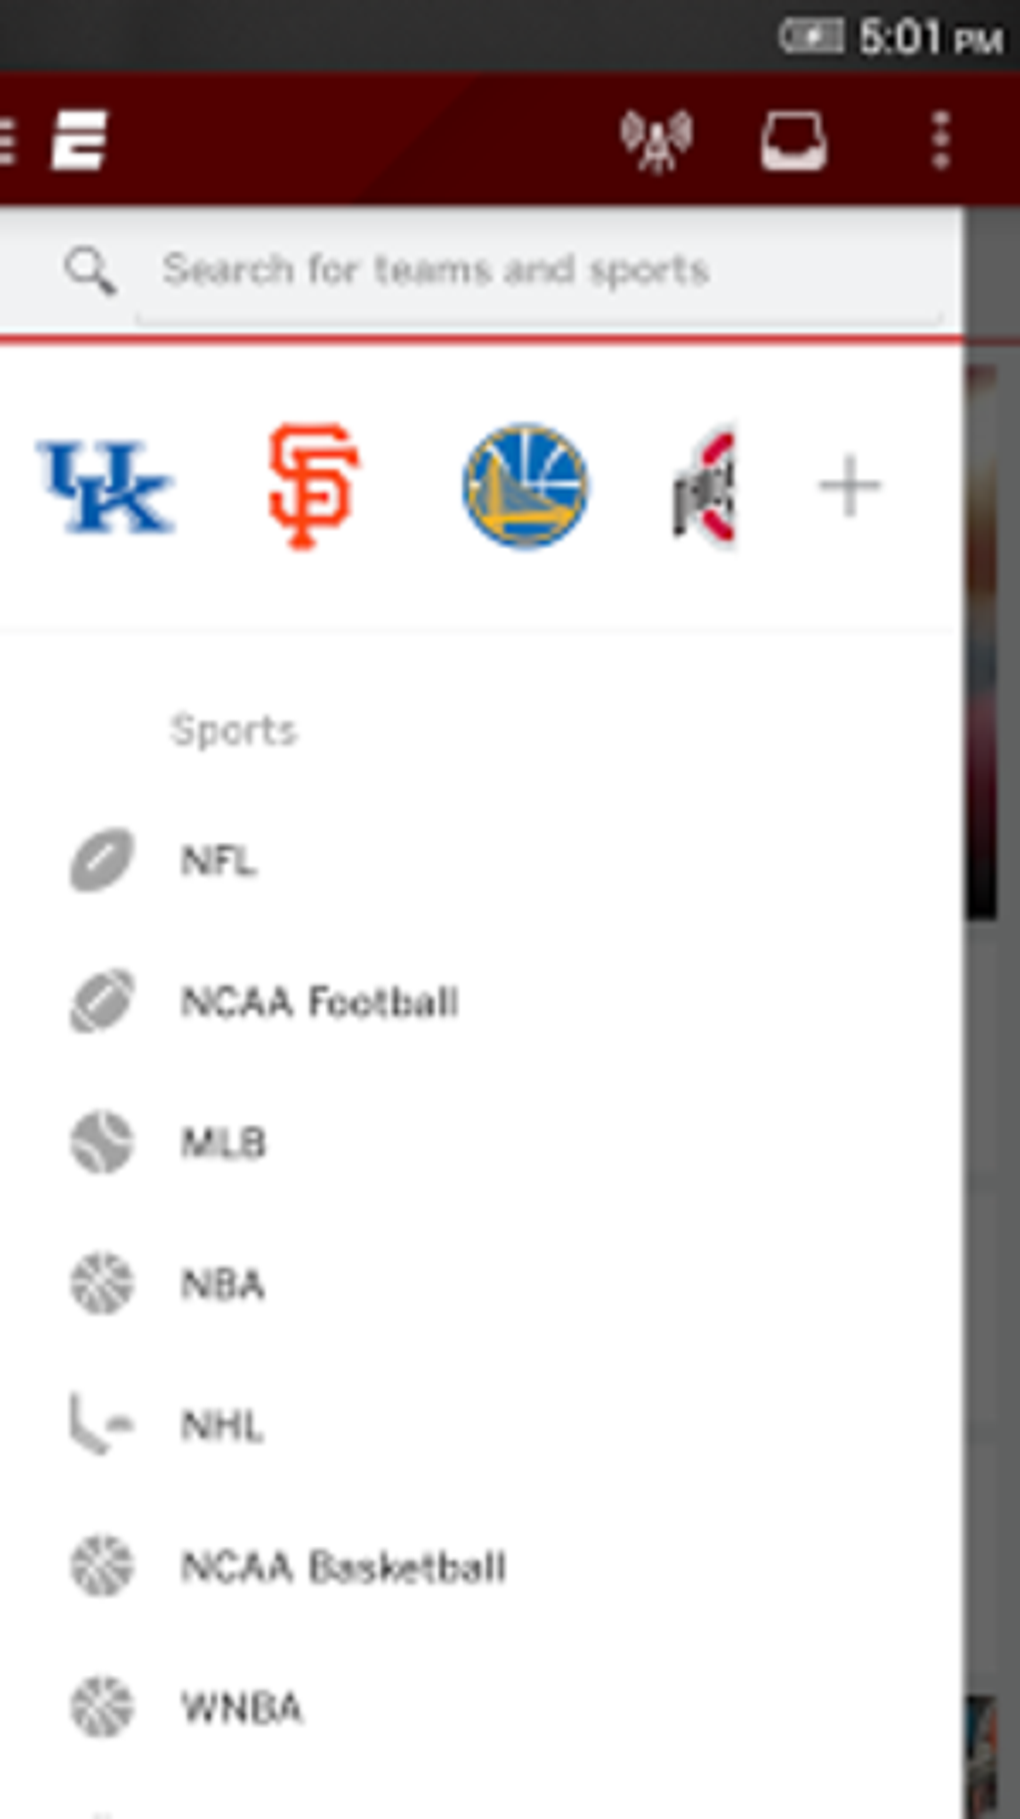1020x1819 pixels.
Task: Collapse the hamburger navigation drawer
Action: 8,140
